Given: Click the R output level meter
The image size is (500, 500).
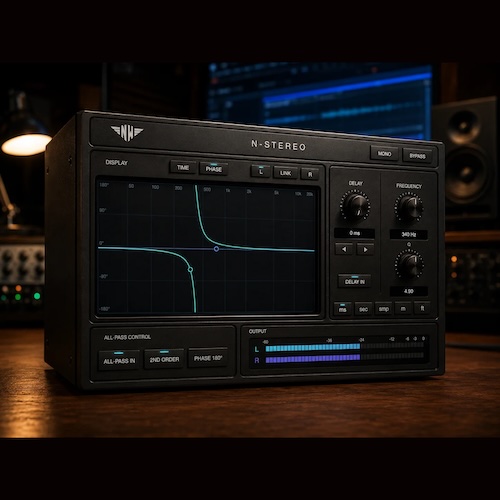Looking at the screenshot, I should point(345,358).
